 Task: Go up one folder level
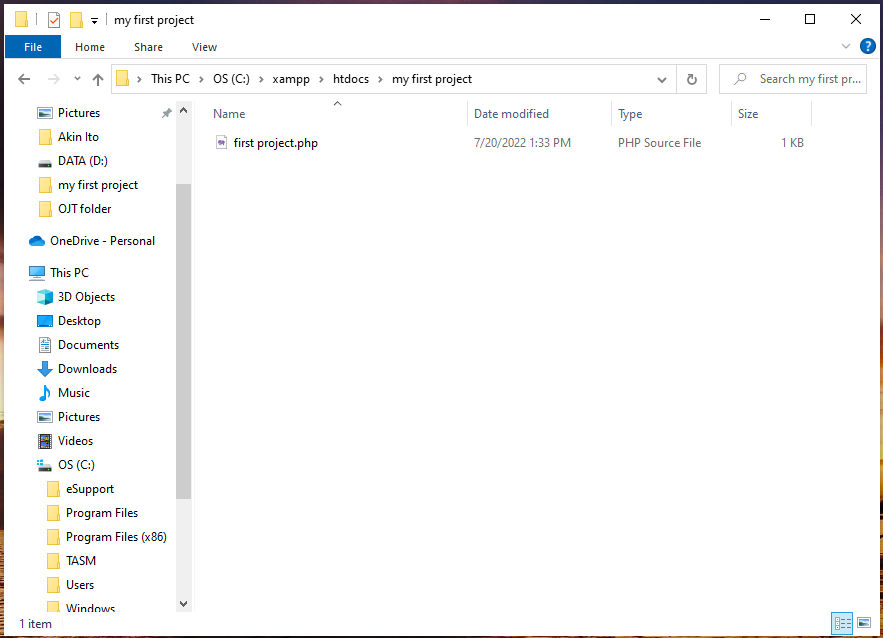98,79
